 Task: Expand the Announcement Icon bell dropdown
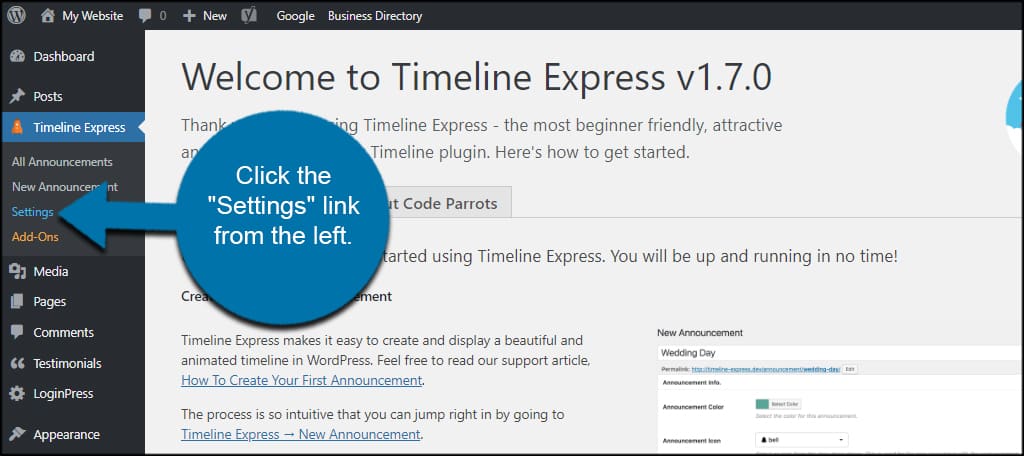pos(802,440)
